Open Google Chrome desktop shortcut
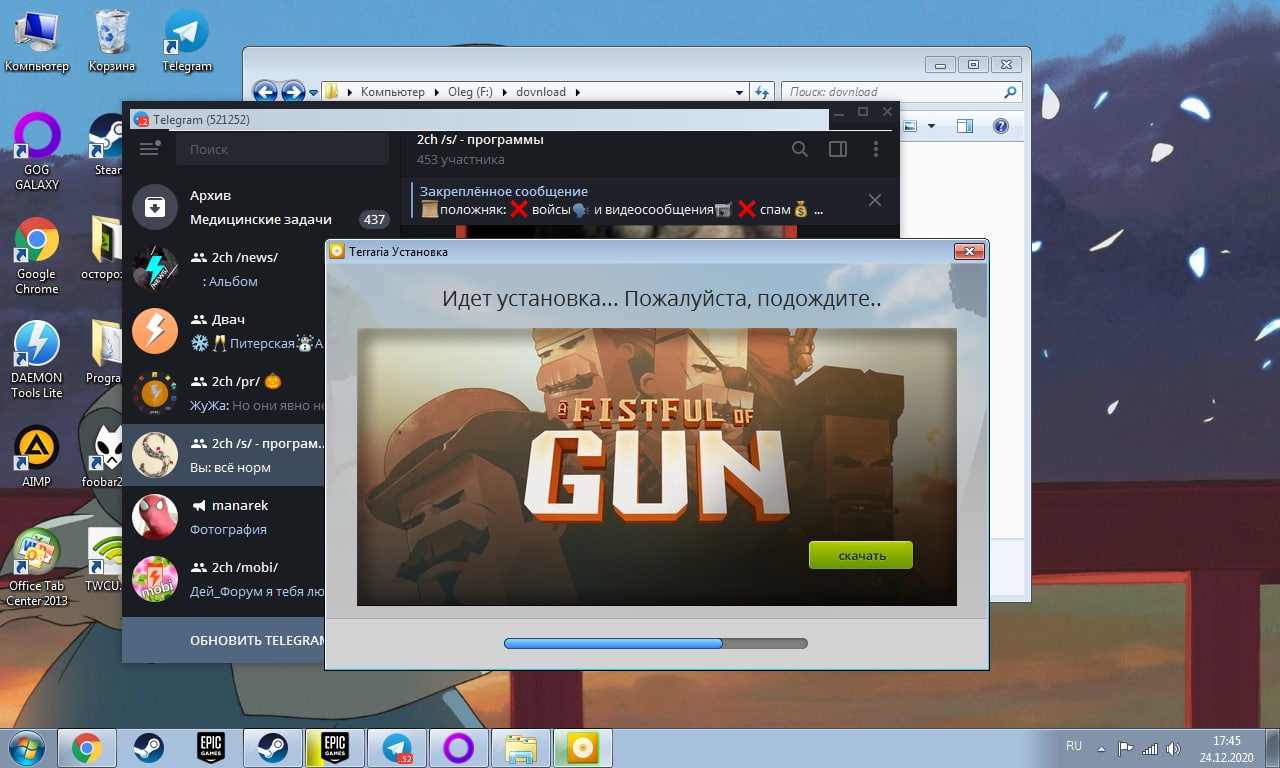Viewport: 1280px width, 768px height. click(x=37, y=256)
